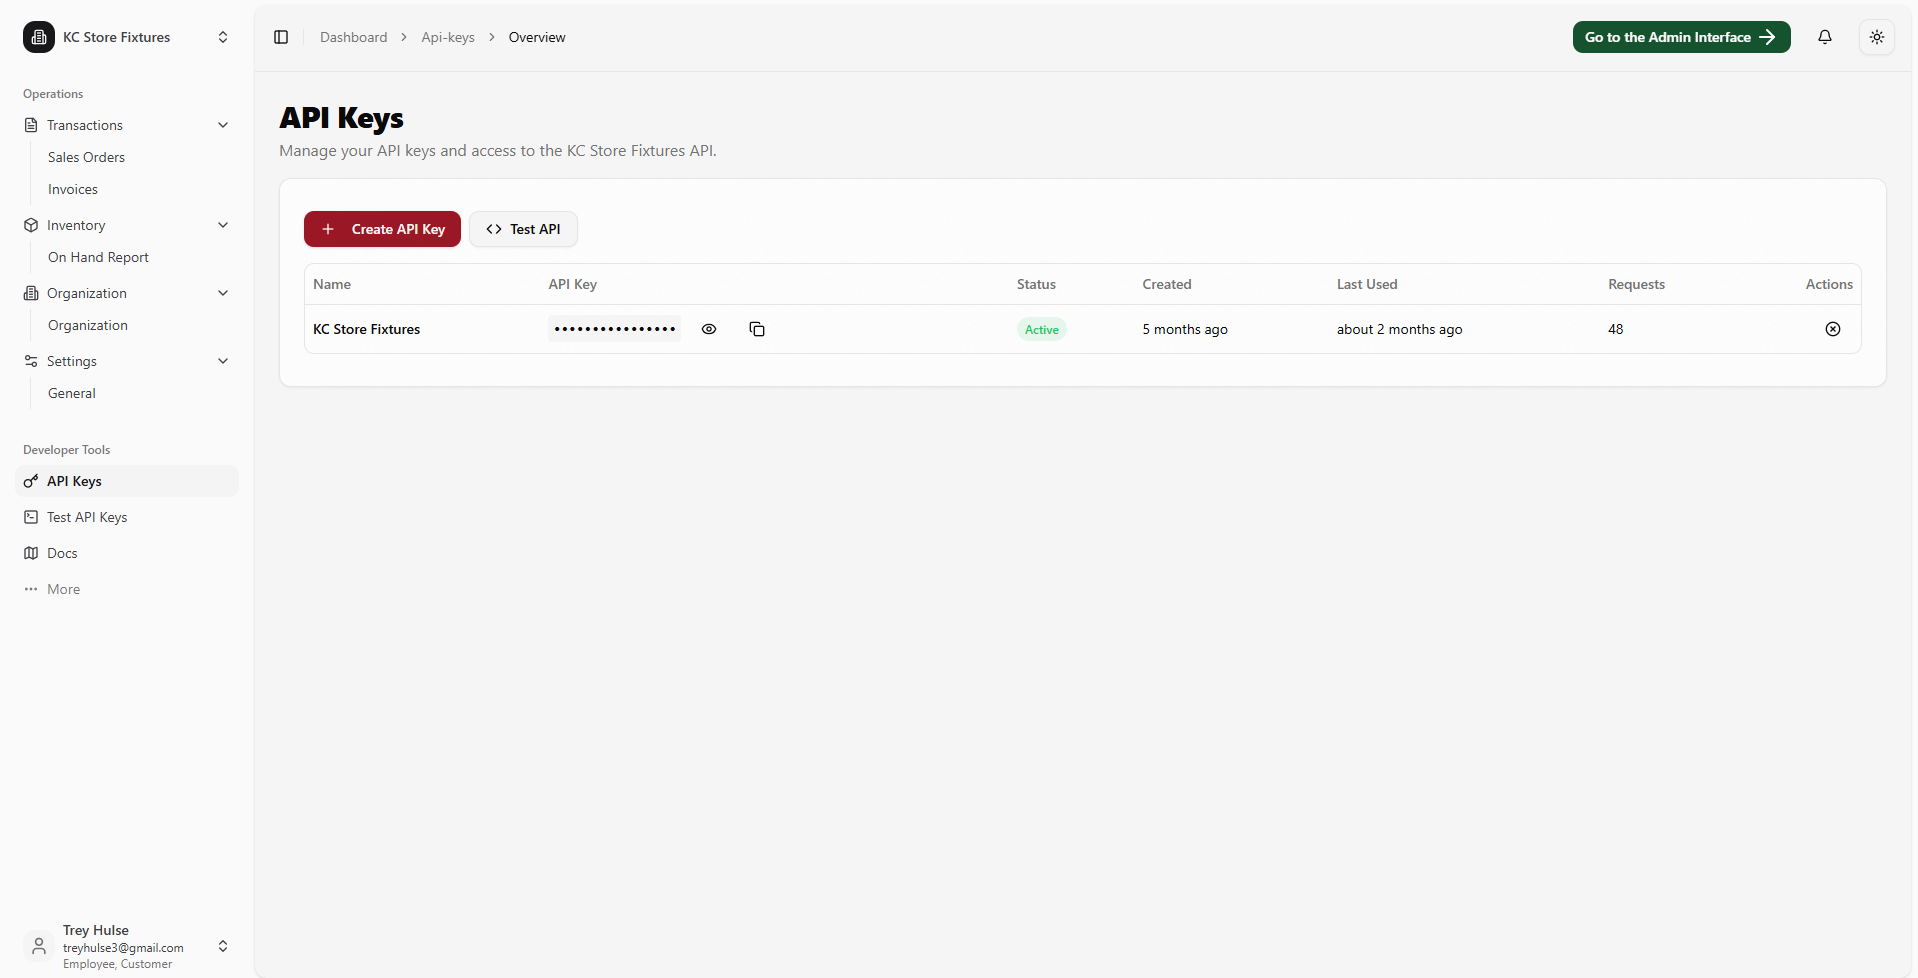Click the Create API Key button

click(382, 229)
